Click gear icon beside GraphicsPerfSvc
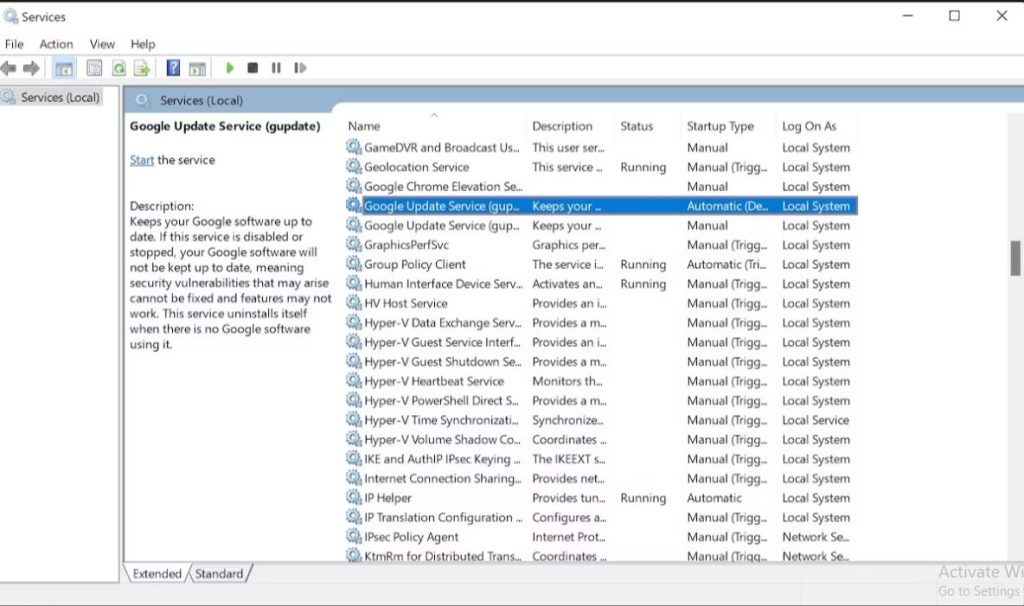Viewport: 1024px width, 606px height. pyautogui.click(x=353, y=244)
